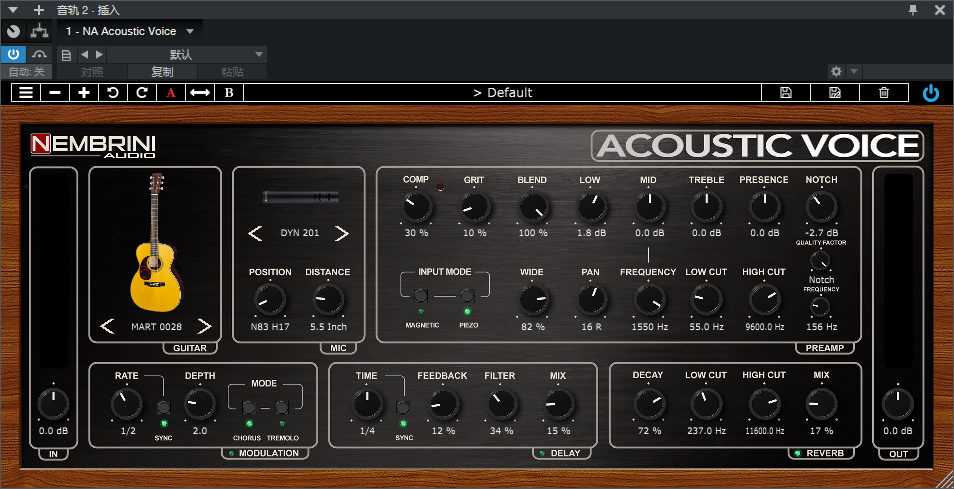This screenshot has width=954, height=489.
Task: Toggle the Piezo input mode button
Action: coord(467,296)
